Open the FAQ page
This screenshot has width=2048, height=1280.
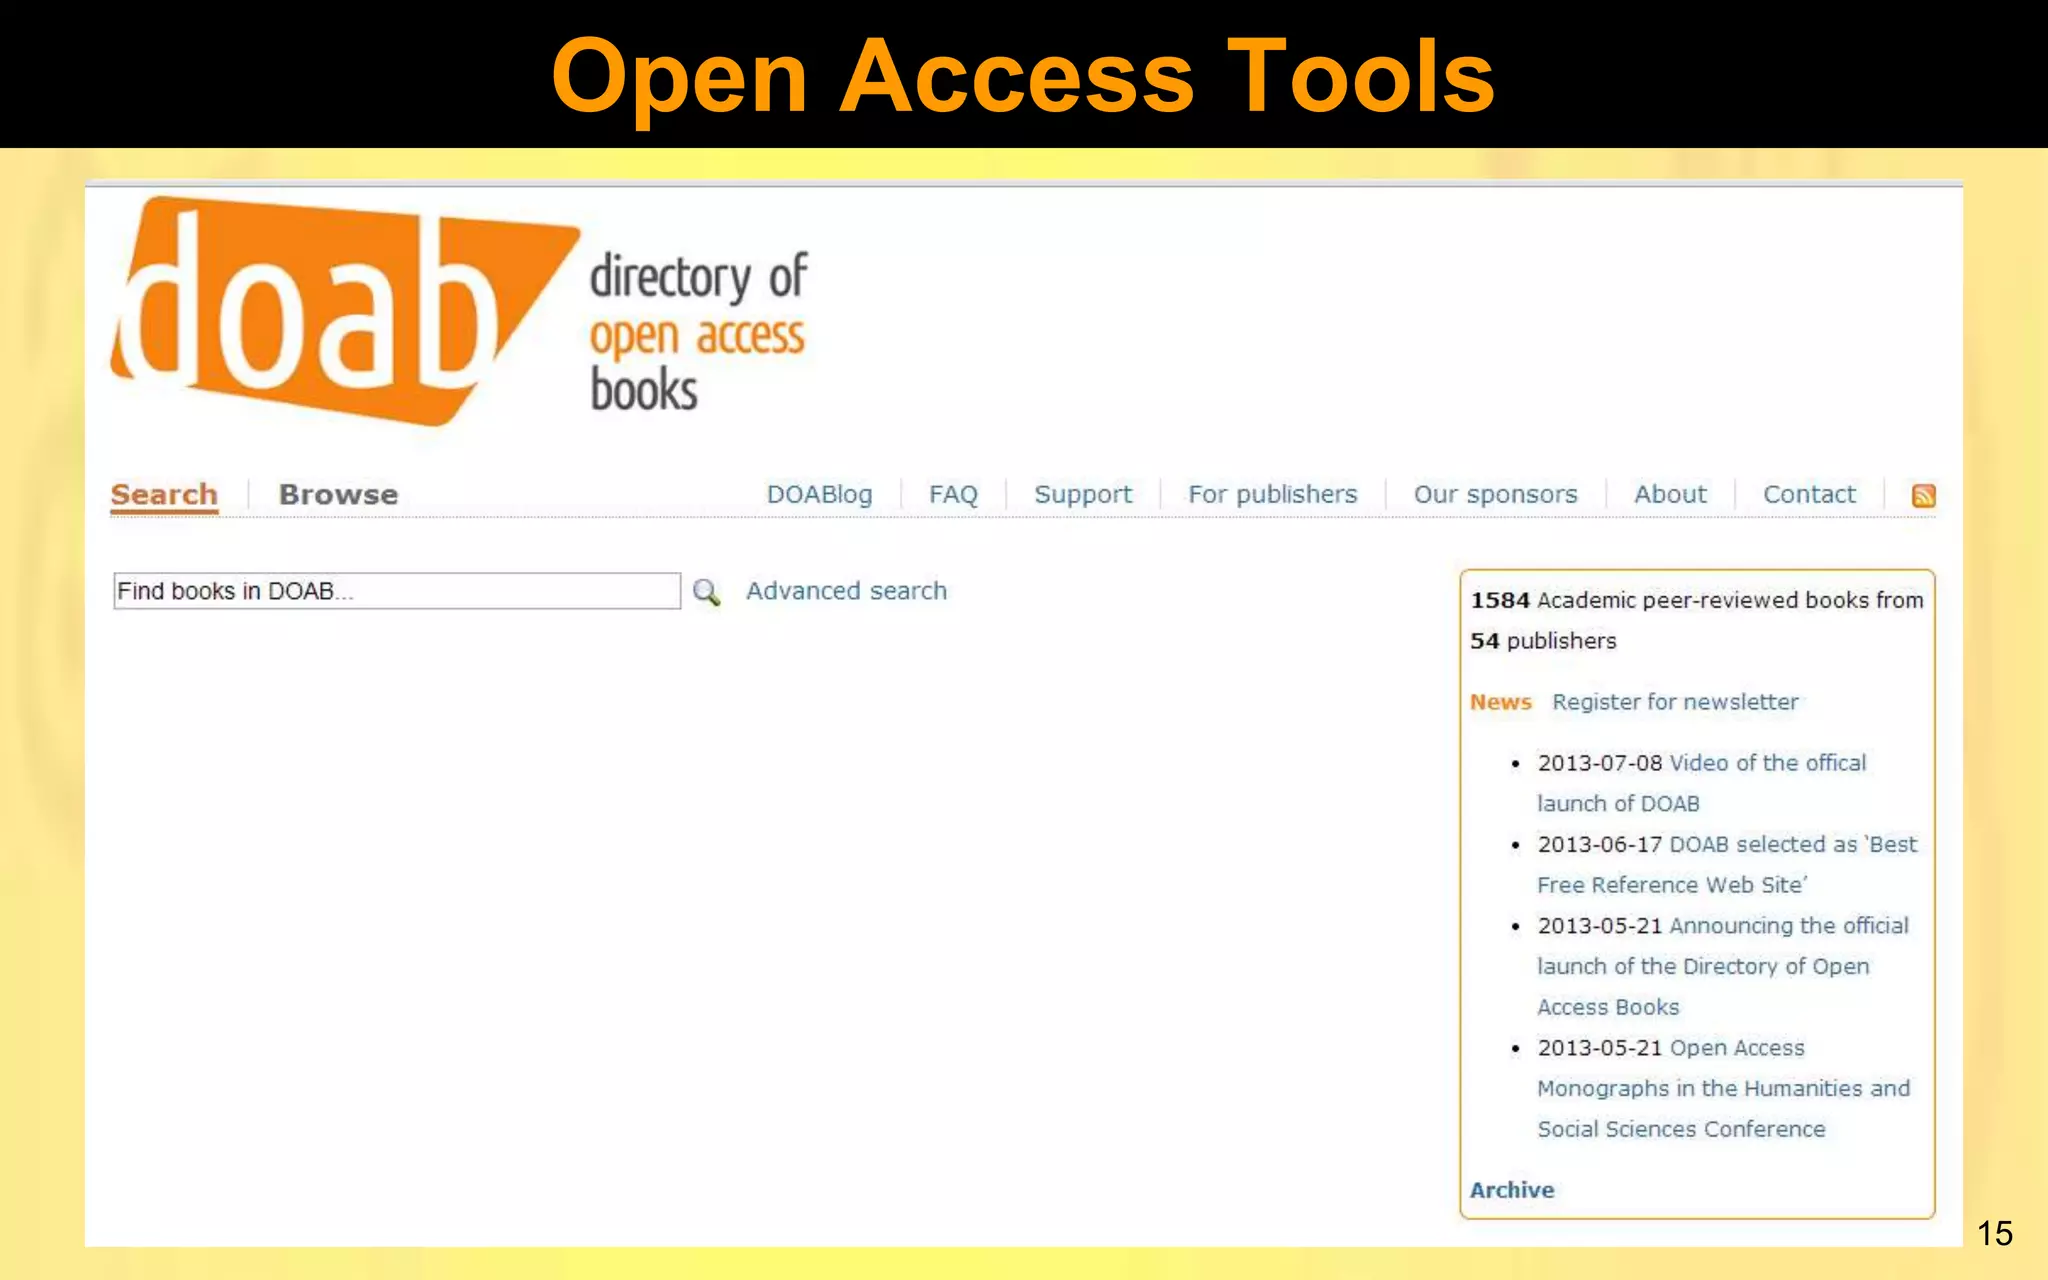tap(953, 495)
